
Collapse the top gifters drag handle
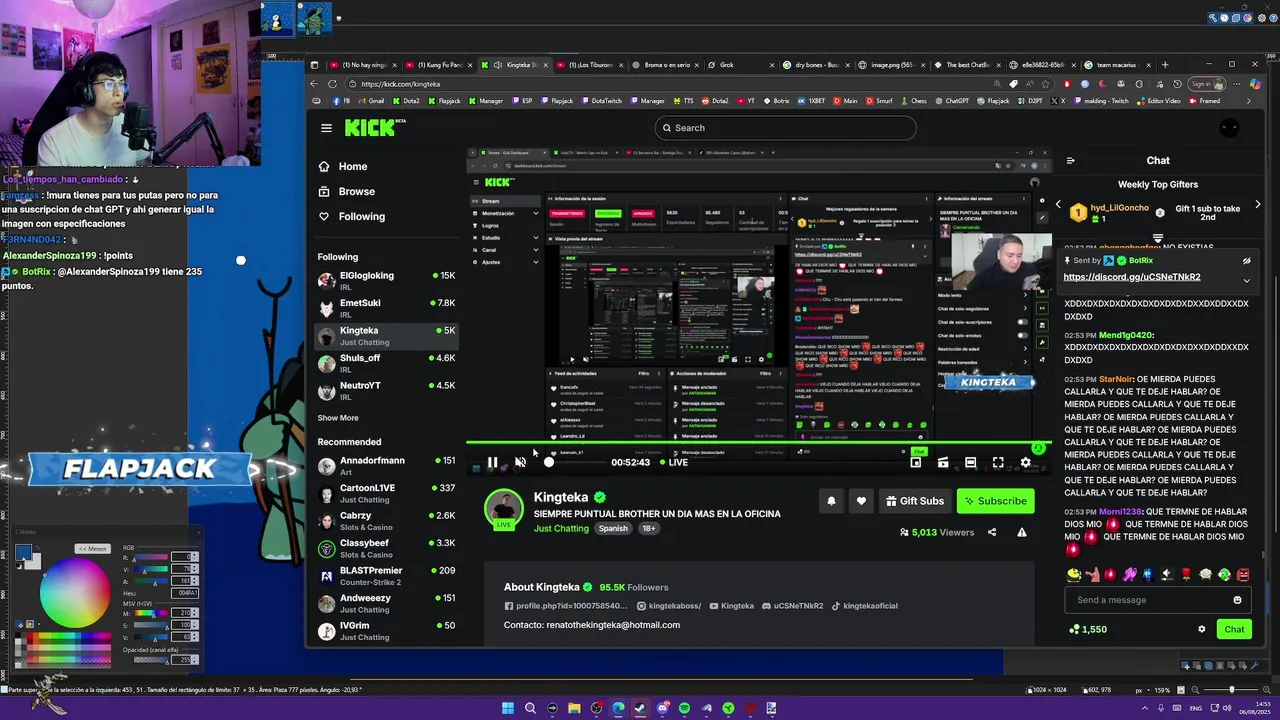coord(1157,239)
